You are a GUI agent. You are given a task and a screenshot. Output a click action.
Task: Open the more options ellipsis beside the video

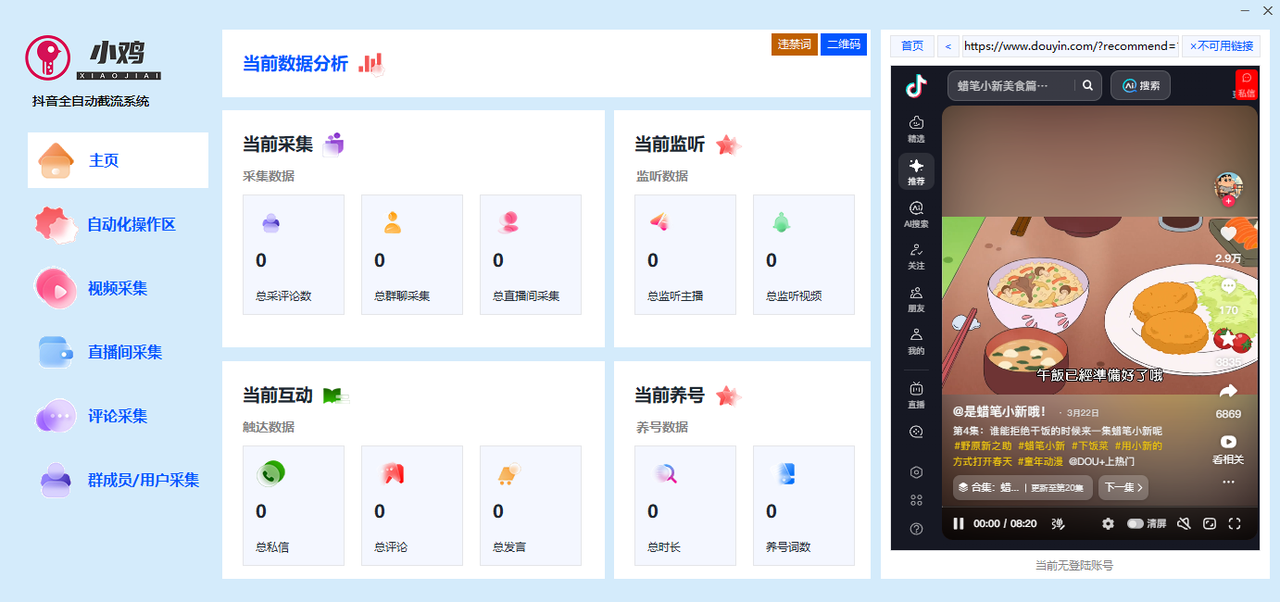[x=1229, y=482]
